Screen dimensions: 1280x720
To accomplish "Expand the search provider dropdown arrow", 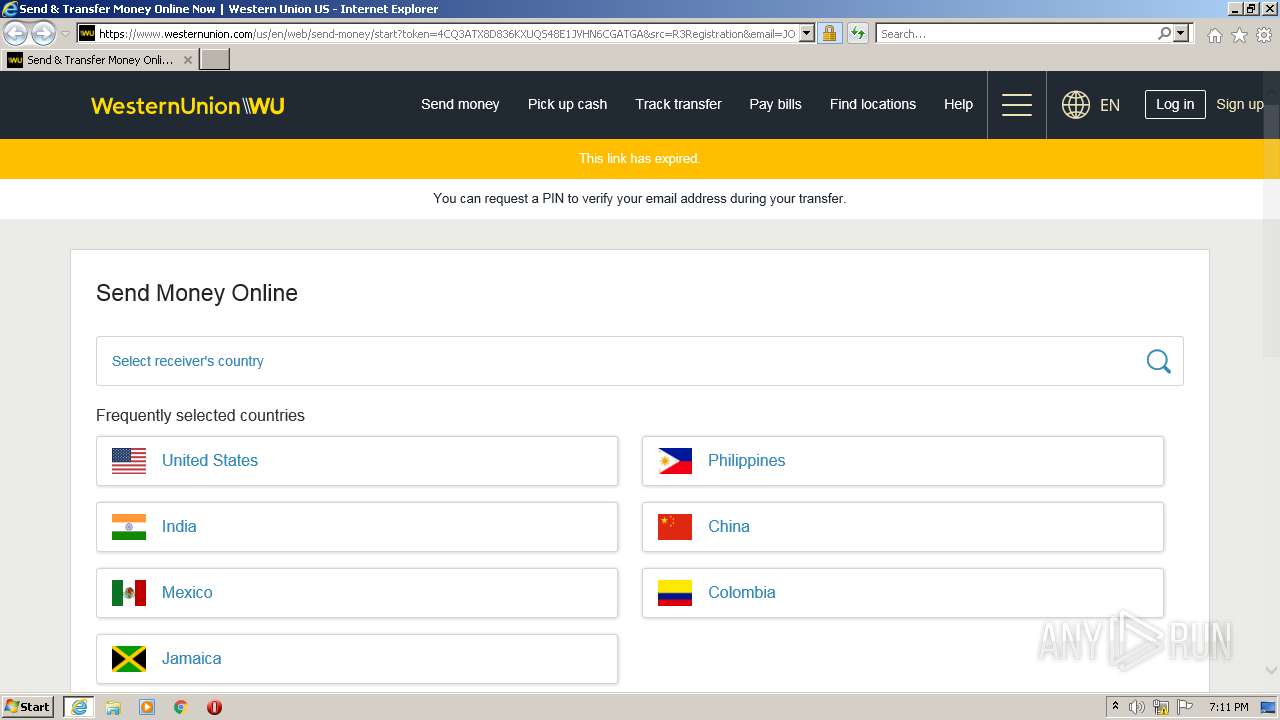I will (1181, 34).
